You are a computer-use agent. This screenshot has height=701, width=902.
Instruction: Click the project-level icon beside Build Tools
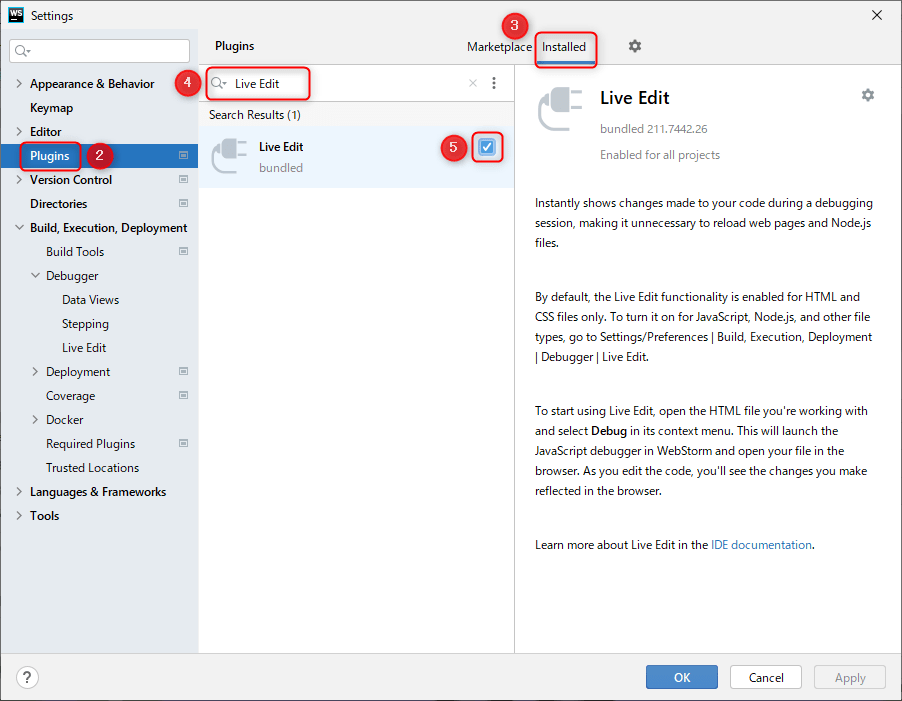click(x=184, y=251)
